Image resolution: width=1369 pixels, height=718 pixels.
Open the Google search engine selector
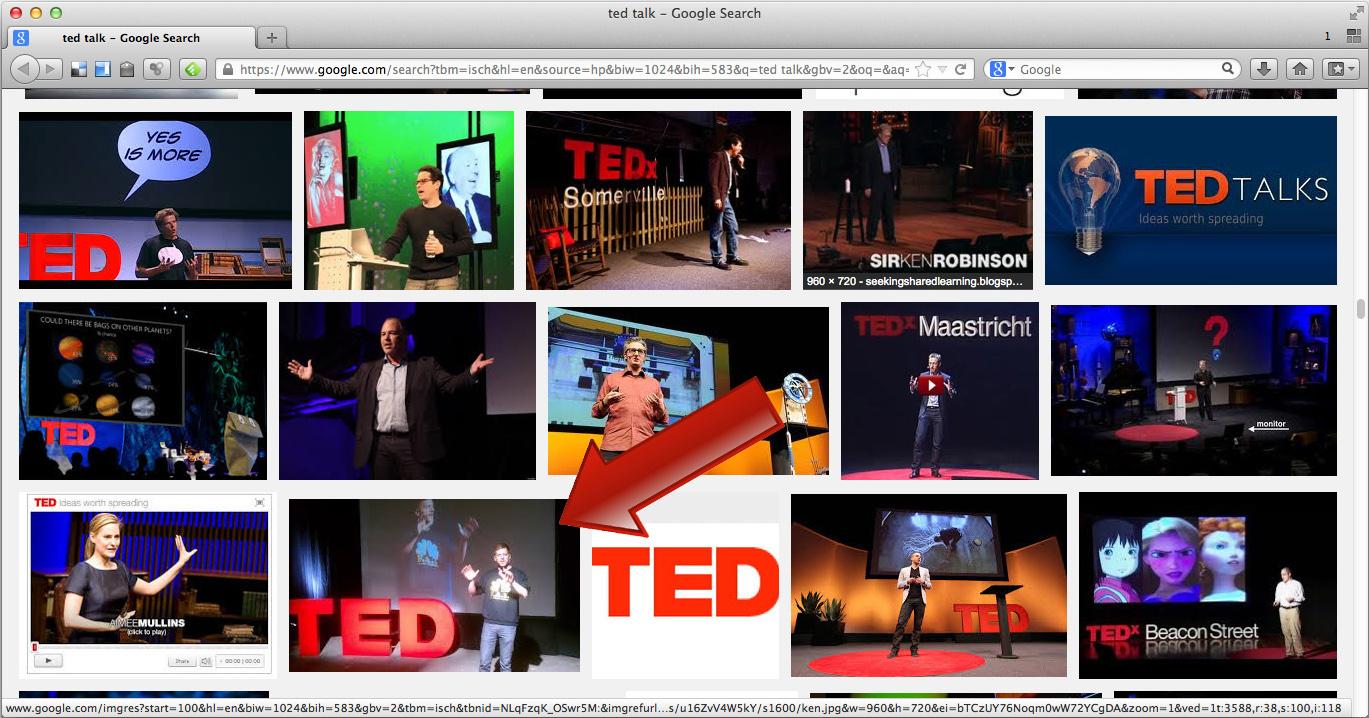1000,69
